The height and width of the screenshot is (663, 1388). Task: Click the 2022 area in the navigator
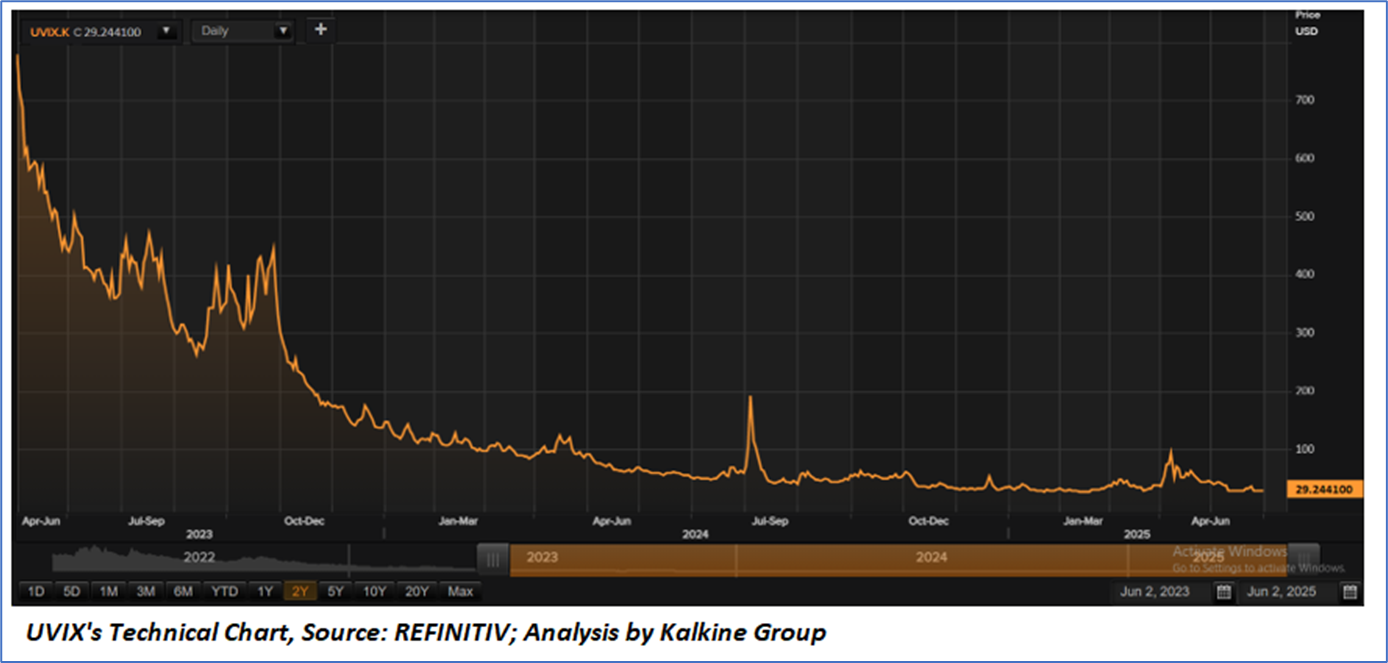tap(199, 557)
